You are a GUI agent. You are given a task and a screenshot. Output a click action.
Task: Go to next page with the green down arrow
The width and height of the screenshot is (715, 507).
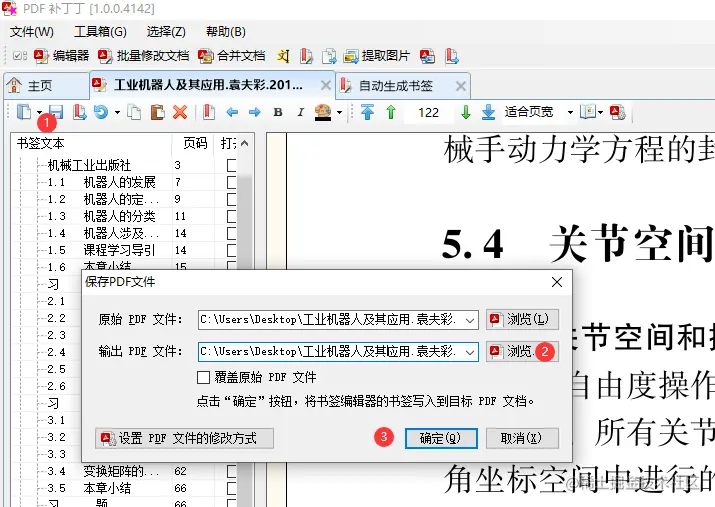466,112
